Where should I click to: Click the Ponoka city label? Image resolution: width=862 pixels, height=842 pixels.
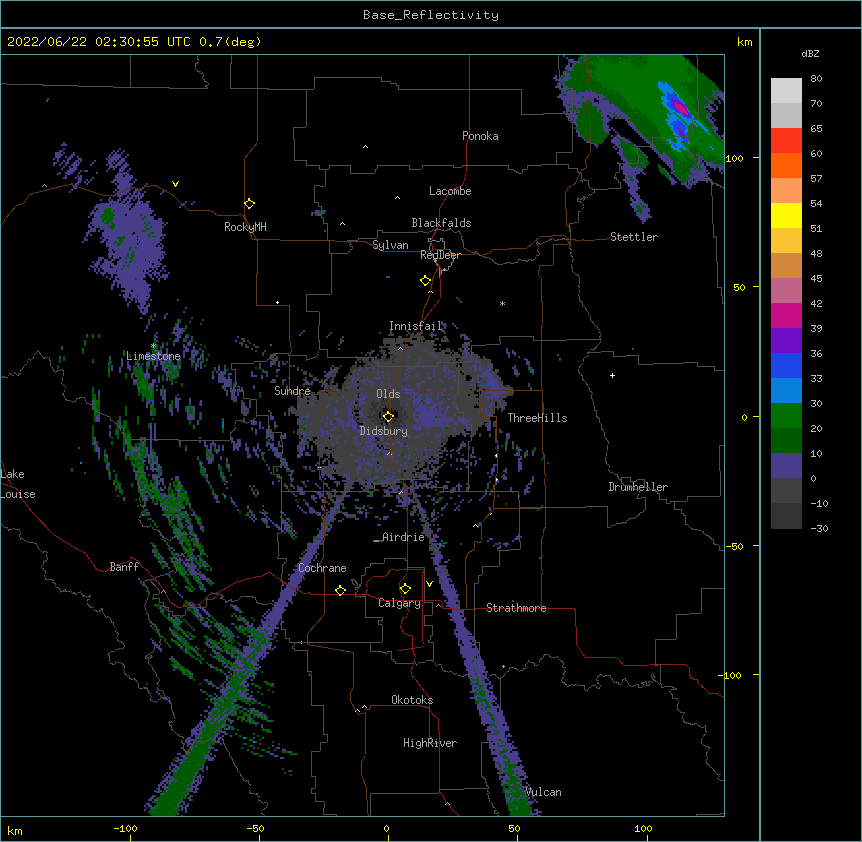coord(480,136)
